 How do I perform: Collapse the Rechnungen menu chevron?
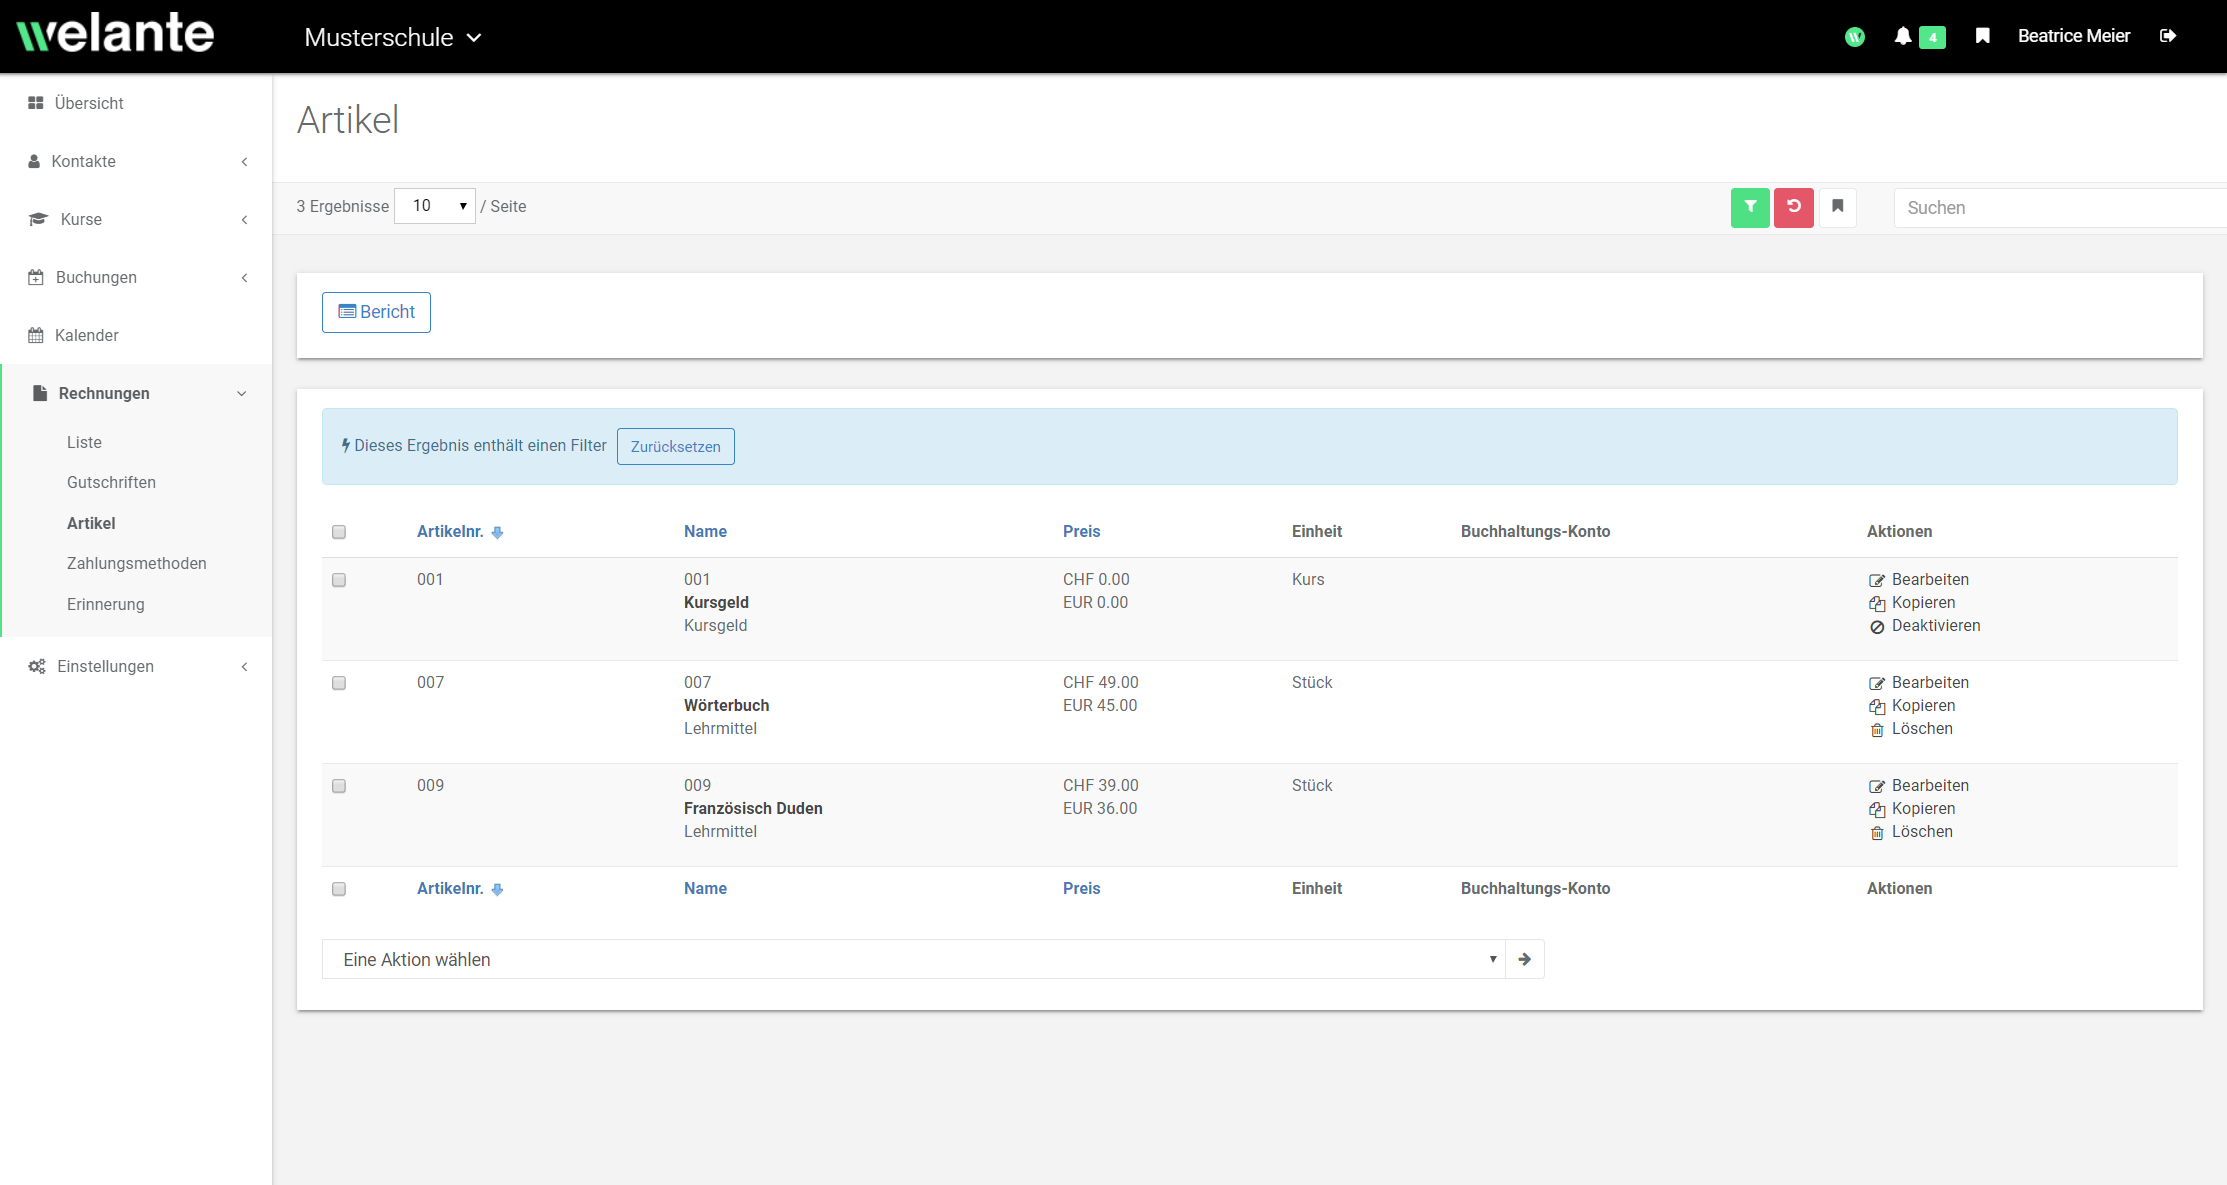point(241,394)
